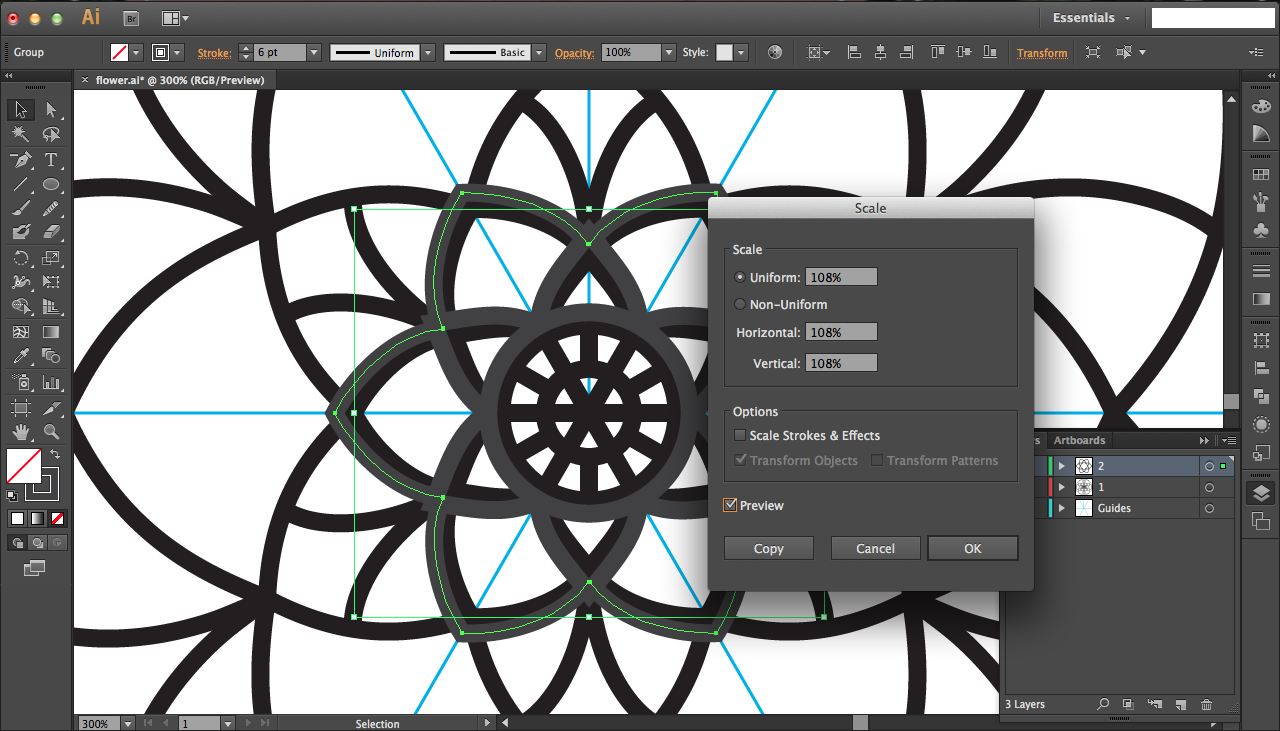Viewport: 1280px width, 731px height.
Task: Choose the Gradient tool
Action: pos(51,332)
